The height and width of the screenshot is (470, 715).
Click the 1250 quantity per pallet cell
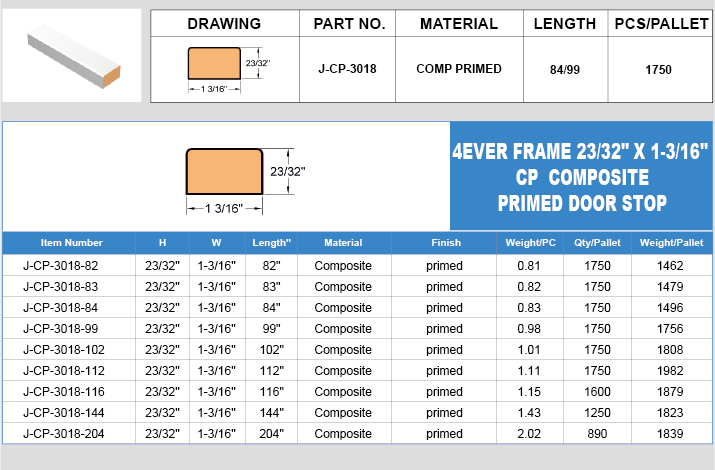coord(597,413)
